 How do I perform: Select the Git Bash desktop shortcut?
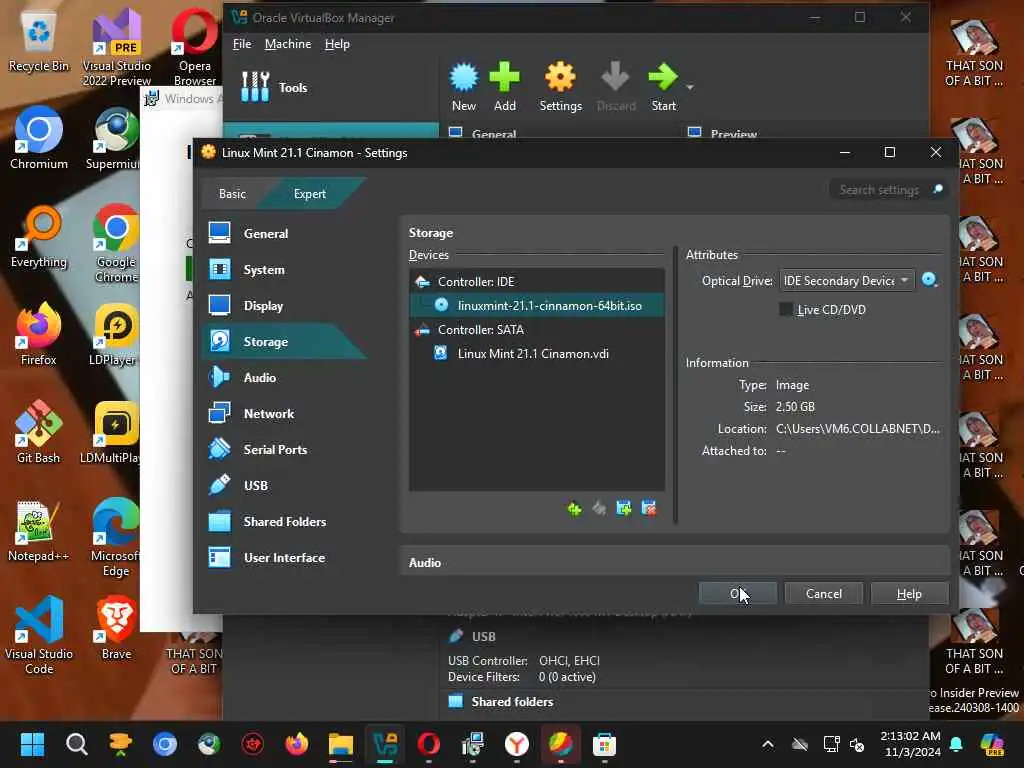click(39, 432)
